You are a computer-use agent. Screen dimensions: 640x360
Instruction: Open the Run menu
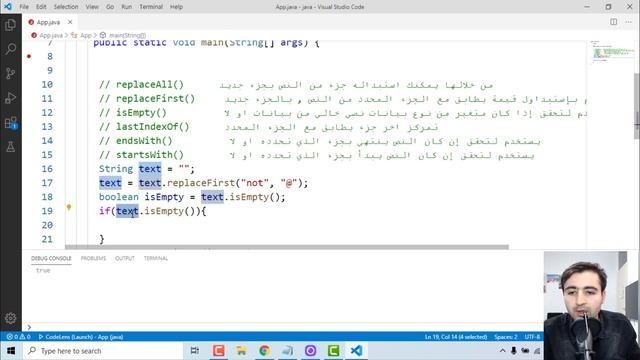click(x=127, y=7)
